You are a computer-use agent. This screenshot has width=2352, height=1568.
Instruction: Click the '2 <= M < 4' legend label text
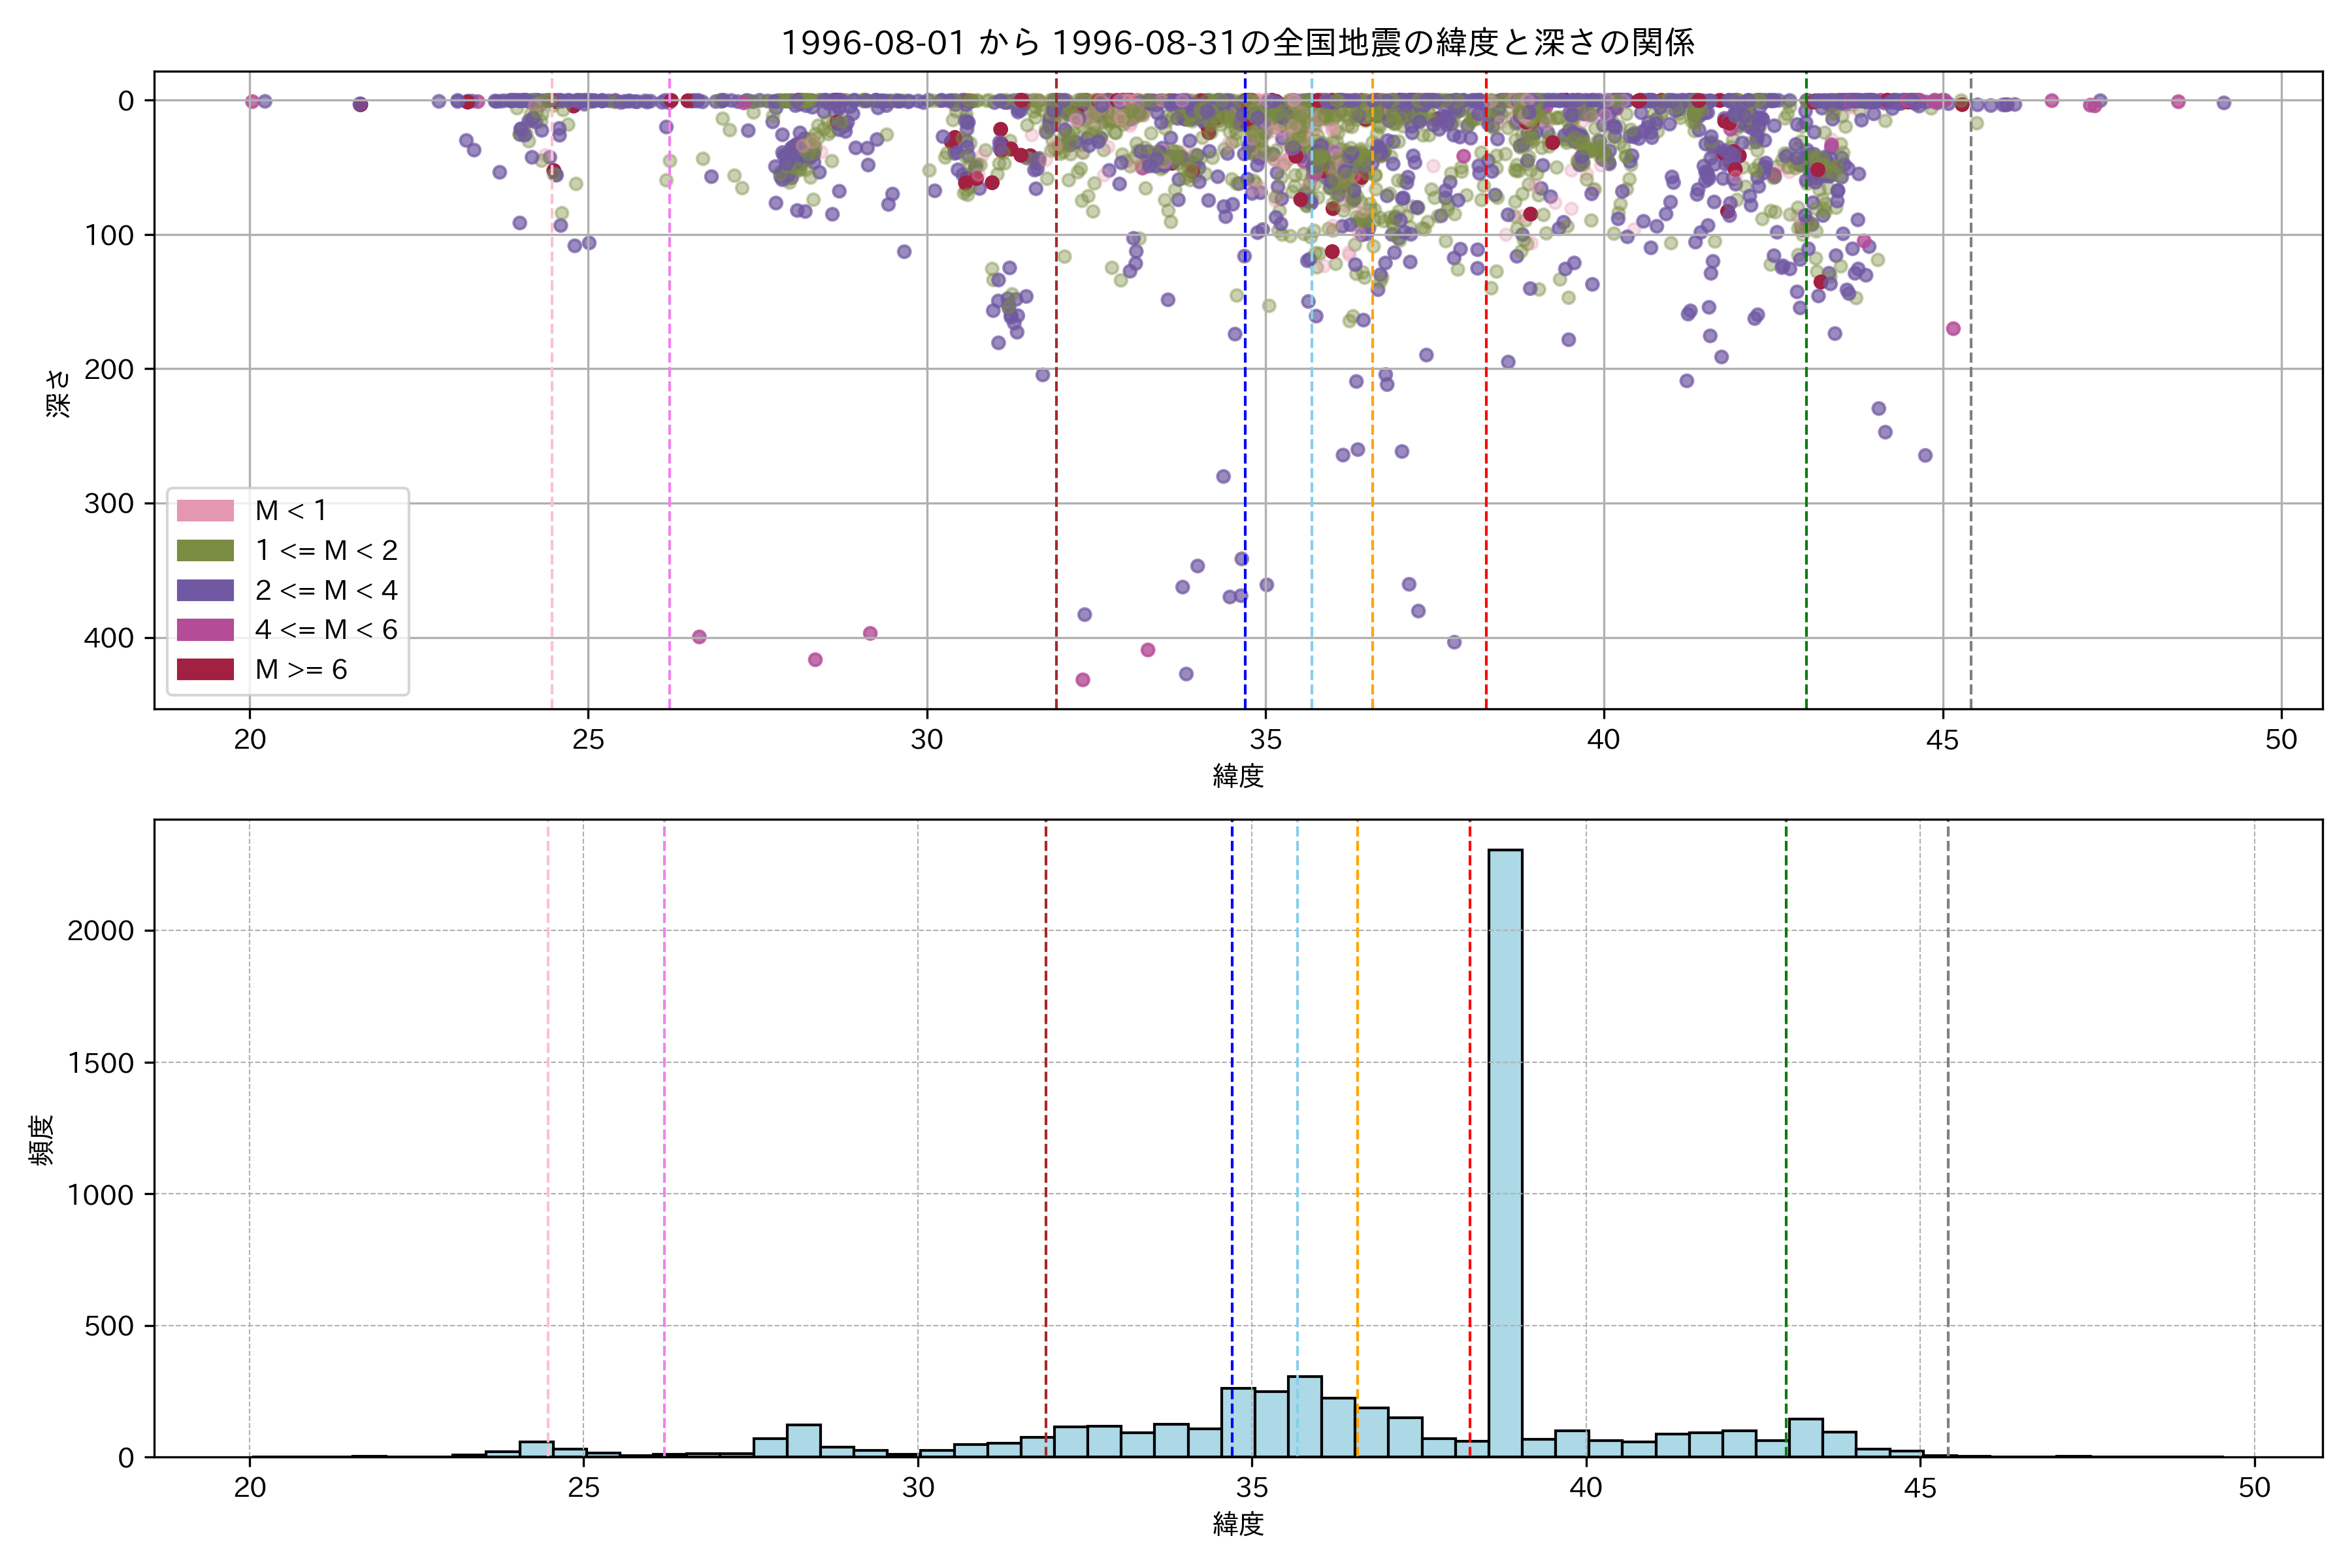tap(326, 591)
